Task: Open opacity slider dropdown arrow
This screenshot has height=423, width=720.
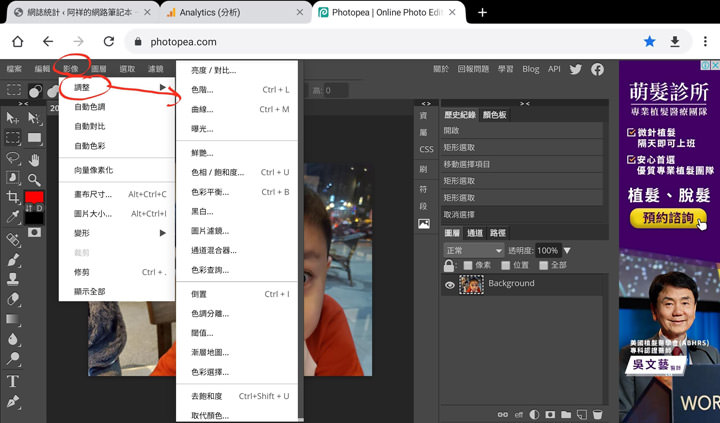Action: coord(567,251)
